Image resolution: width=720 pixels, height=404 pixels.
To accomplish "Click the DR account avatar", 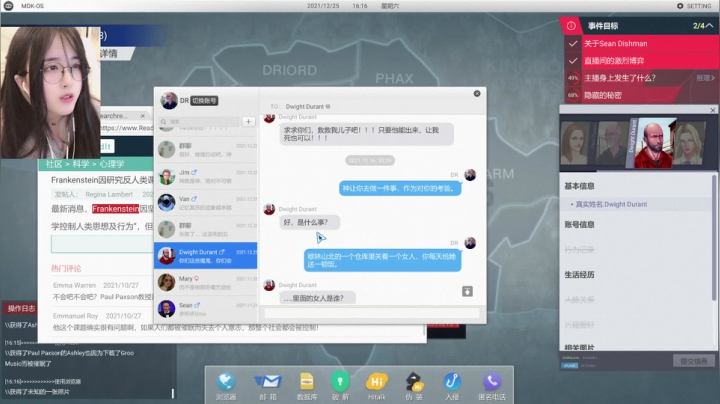I will [x=169, y=101].
